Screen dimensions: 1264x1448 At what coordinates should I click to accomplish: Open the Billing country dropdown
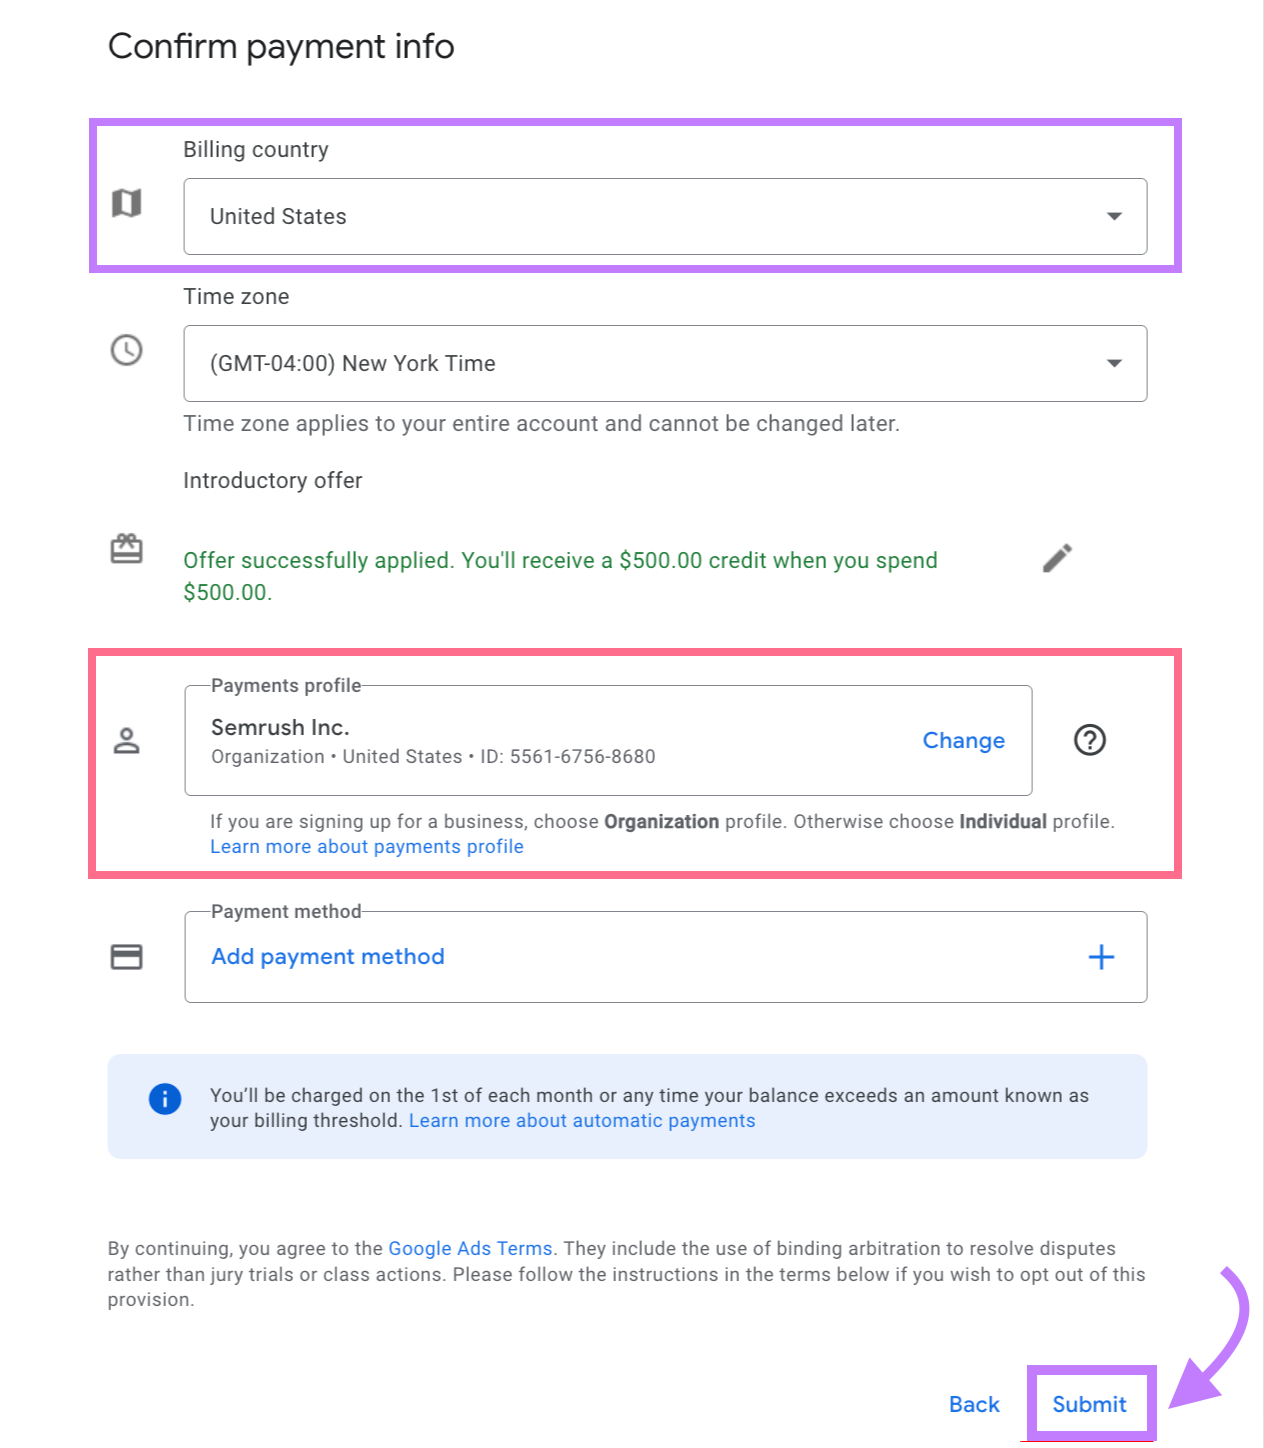(1113, 216)
